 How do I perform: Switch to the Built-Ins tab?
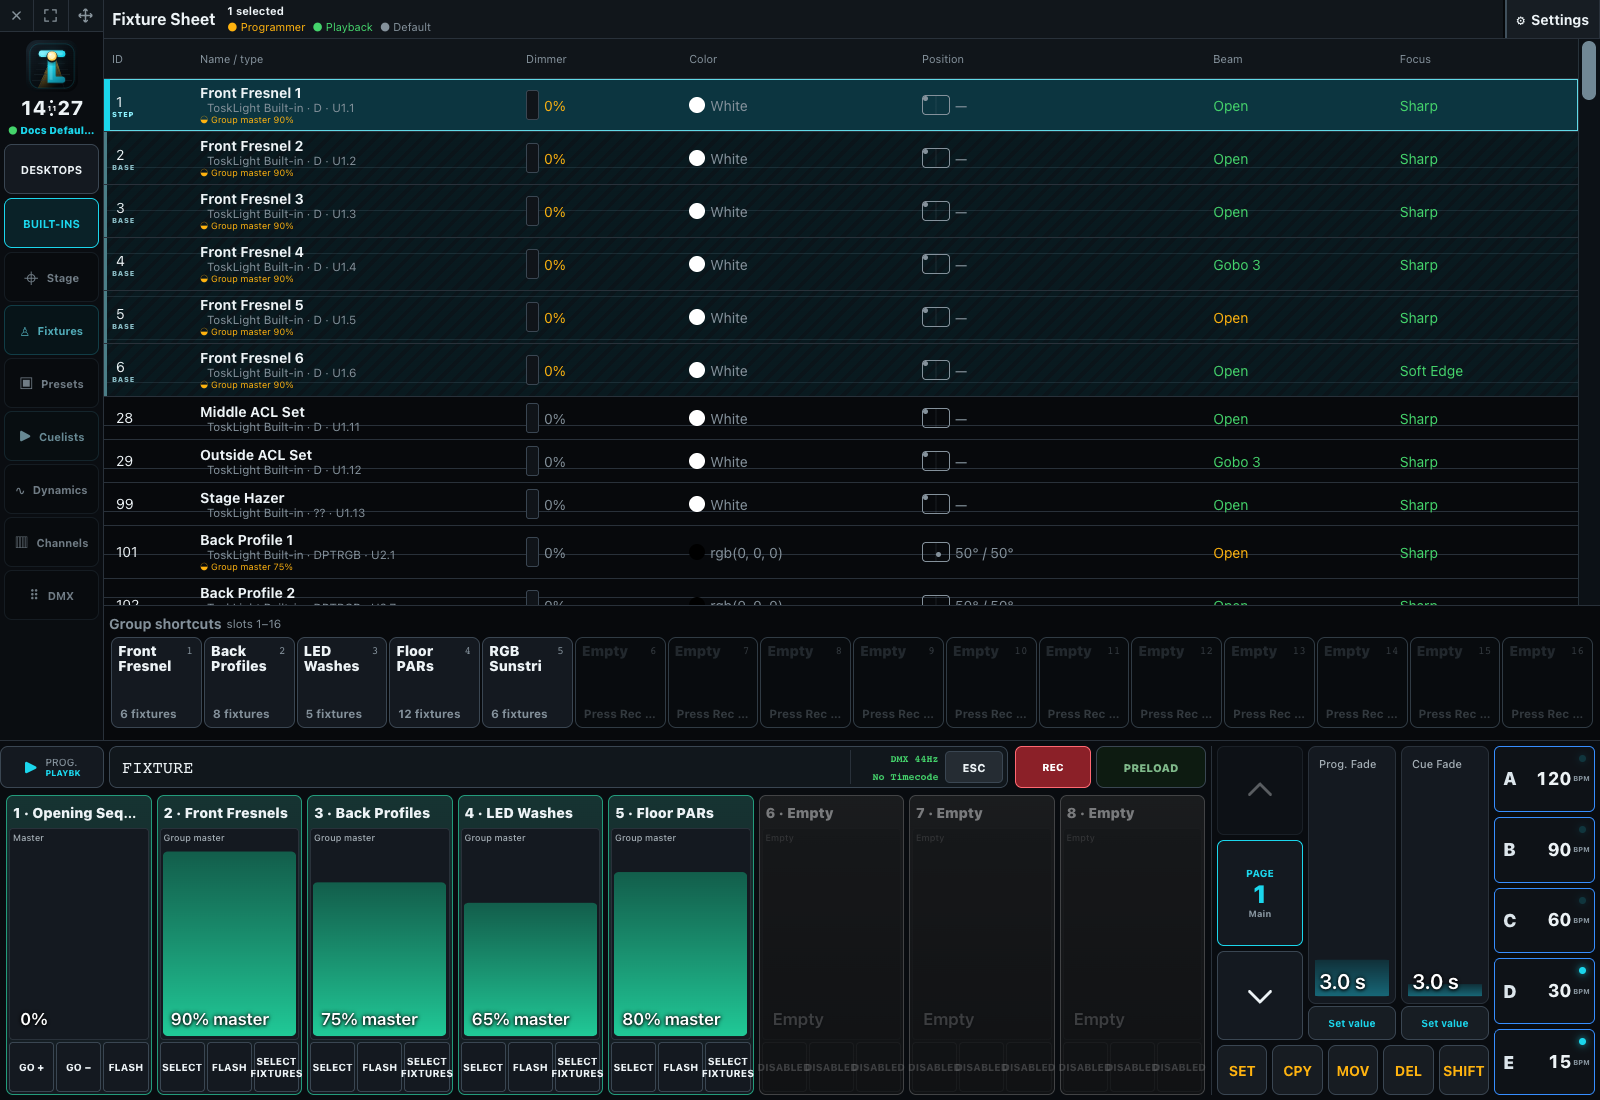(52, 223)
